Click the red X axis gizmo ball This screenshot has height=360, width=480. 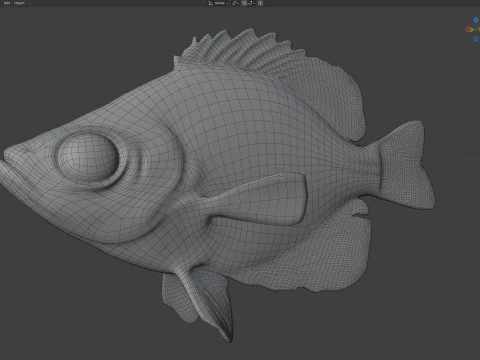pyautogui.click(x=468, y=29)
